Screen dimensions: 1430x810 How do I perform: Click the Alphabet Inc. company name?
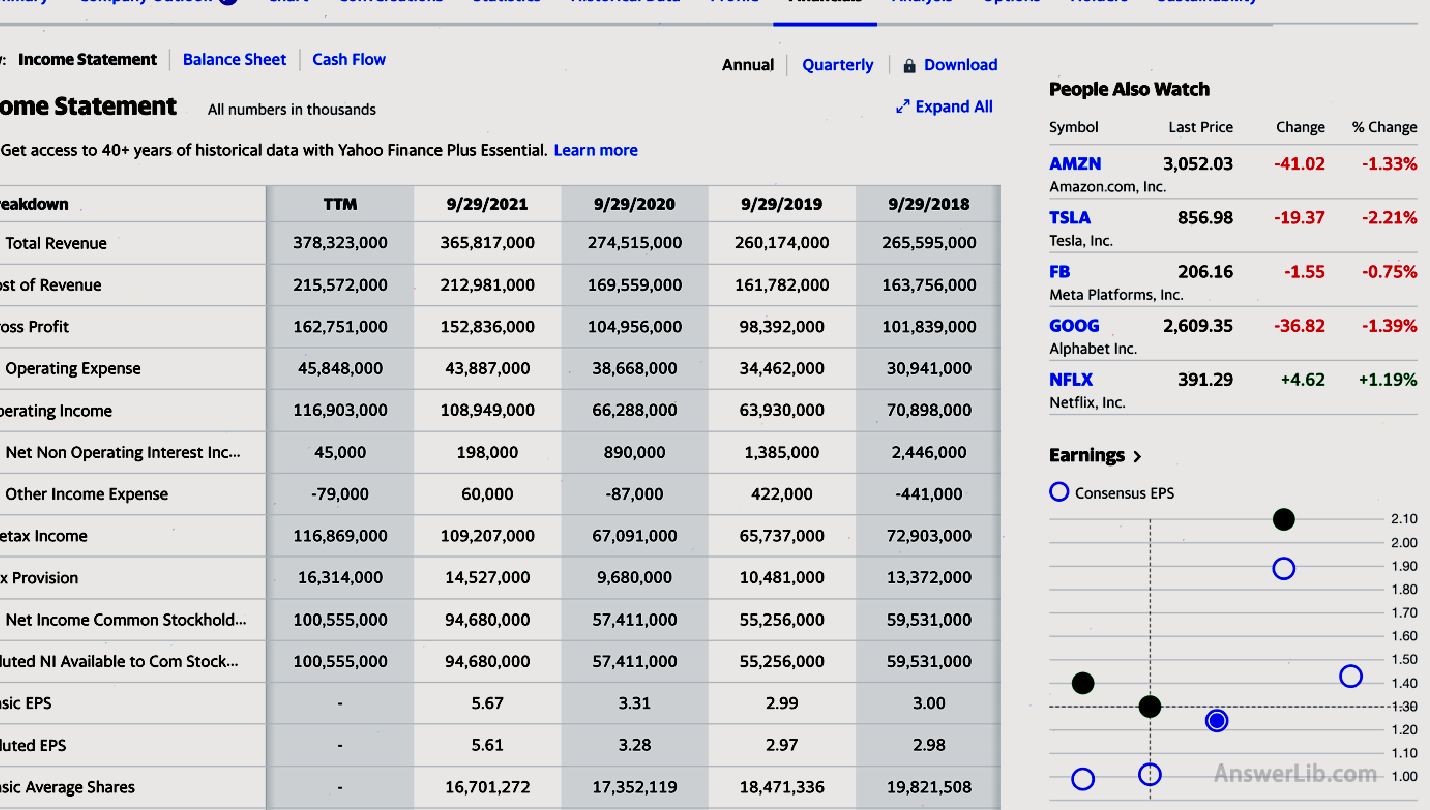1093,349
